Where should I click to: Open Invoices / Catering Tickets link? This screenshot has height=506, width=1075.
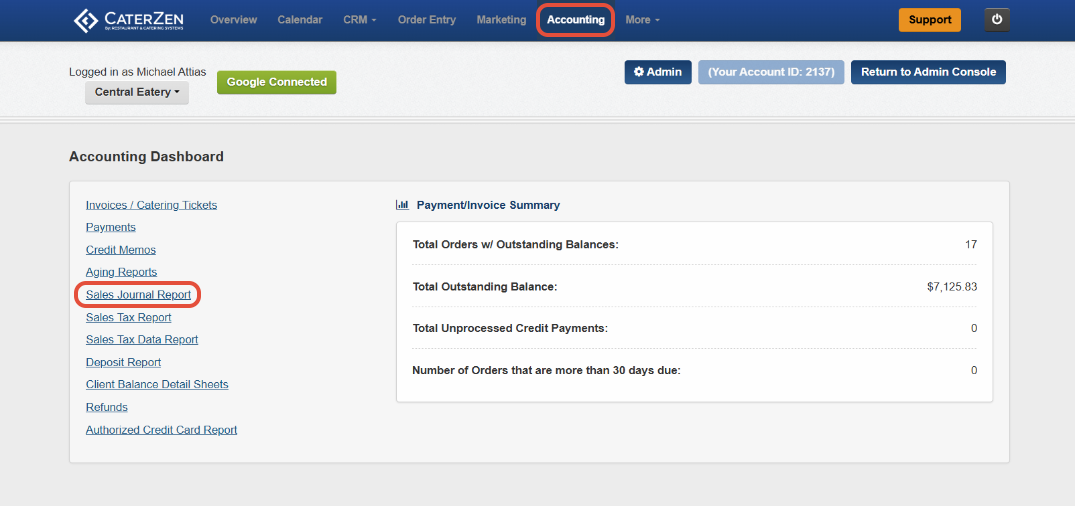[152, 205]
